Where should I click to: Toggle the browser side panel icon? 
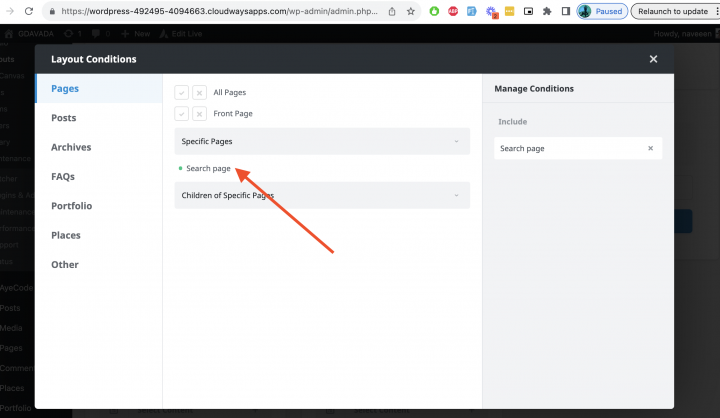566,11
